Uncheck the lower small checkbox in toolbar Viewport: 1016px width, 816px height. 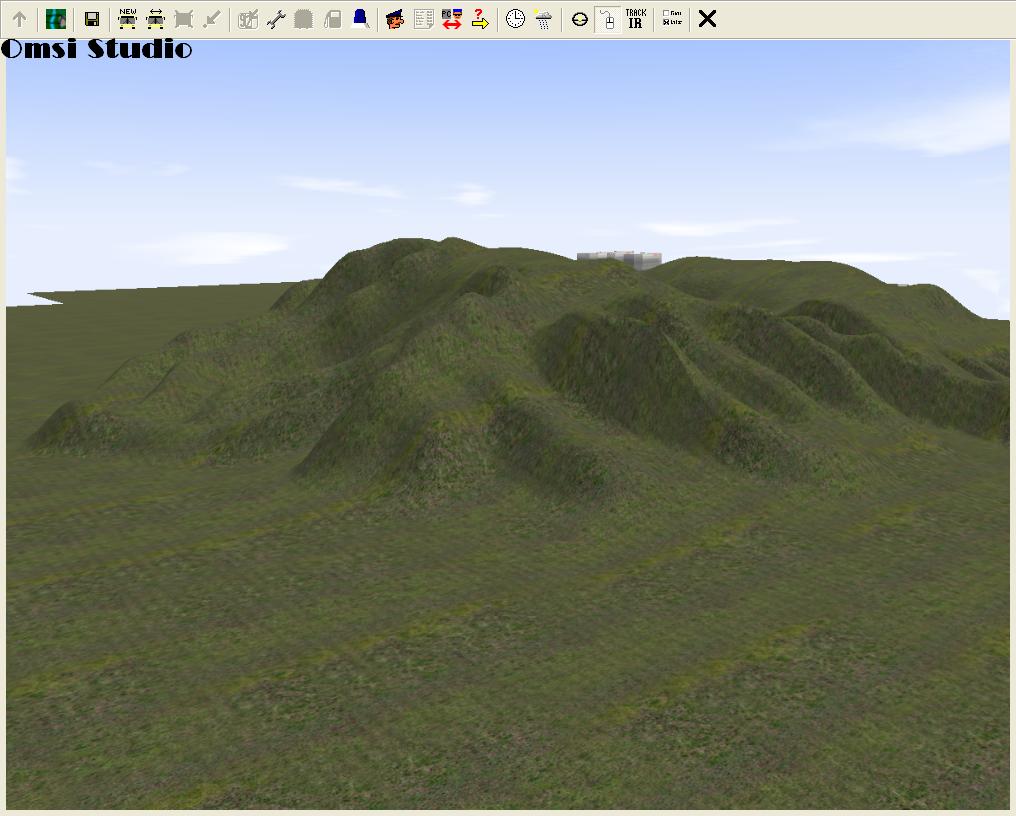click(666, 23)
